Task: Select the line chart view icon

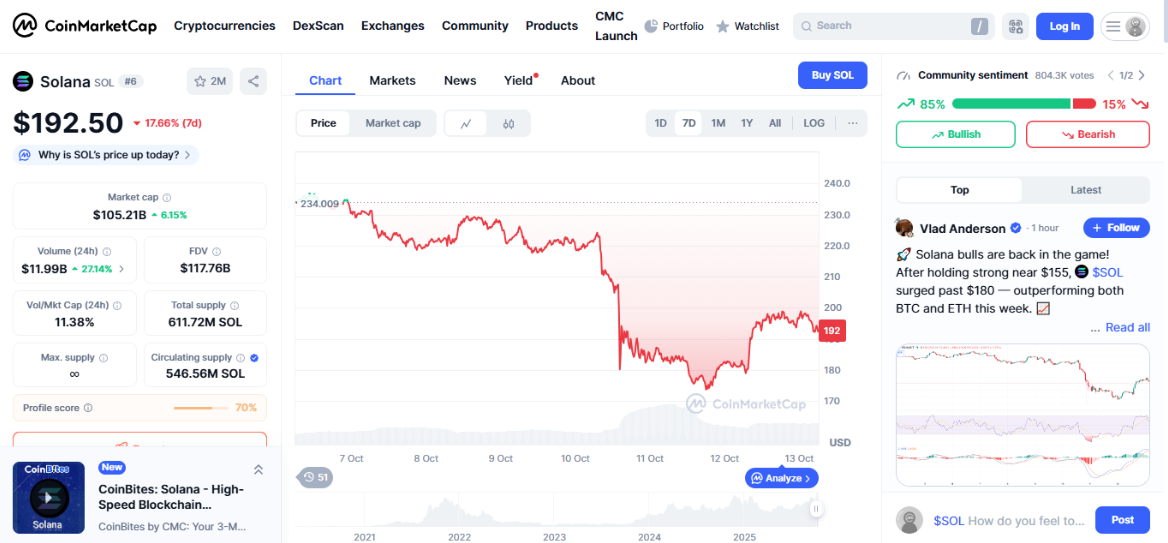Action: [466, 123]
